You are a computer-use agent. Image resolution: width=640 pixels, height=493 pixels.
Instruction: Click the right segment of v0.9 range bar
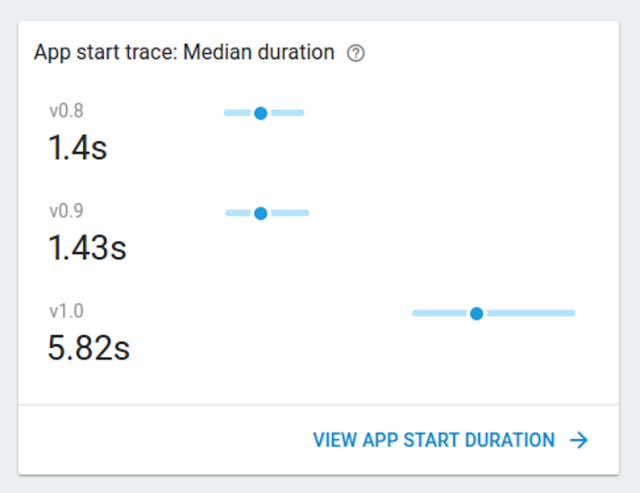click(290, 213)
